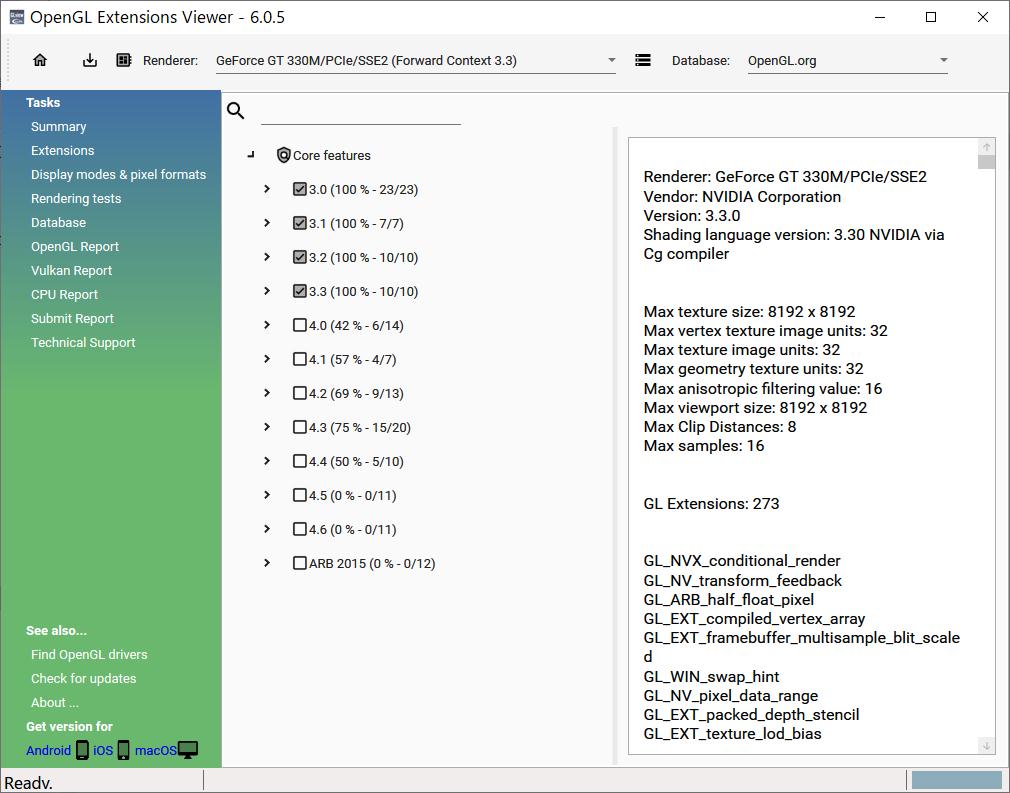Image resolution: width=1010 pixels, height=793 pixels.
Task: Toggle the 3.1 core version checkbox
Action: (300, 223)
